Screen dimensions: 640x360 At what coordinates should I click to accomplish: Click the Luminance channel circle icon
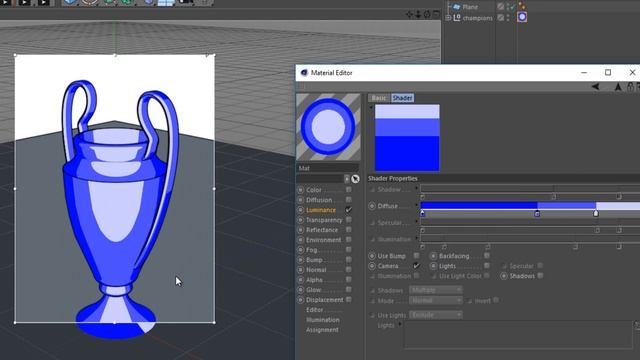coord(301,210)
